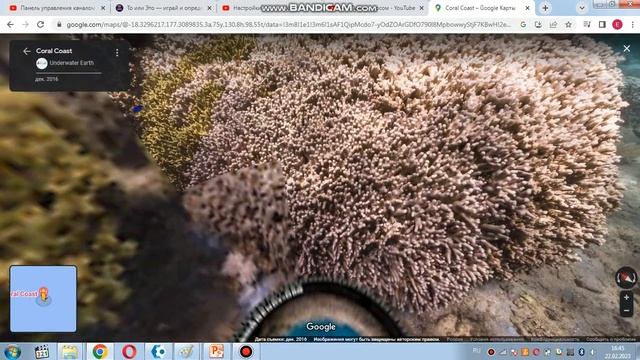Viewport: 640px width, 360px height.
Task: Close the То или Это tab
Action: pos(209,8)
